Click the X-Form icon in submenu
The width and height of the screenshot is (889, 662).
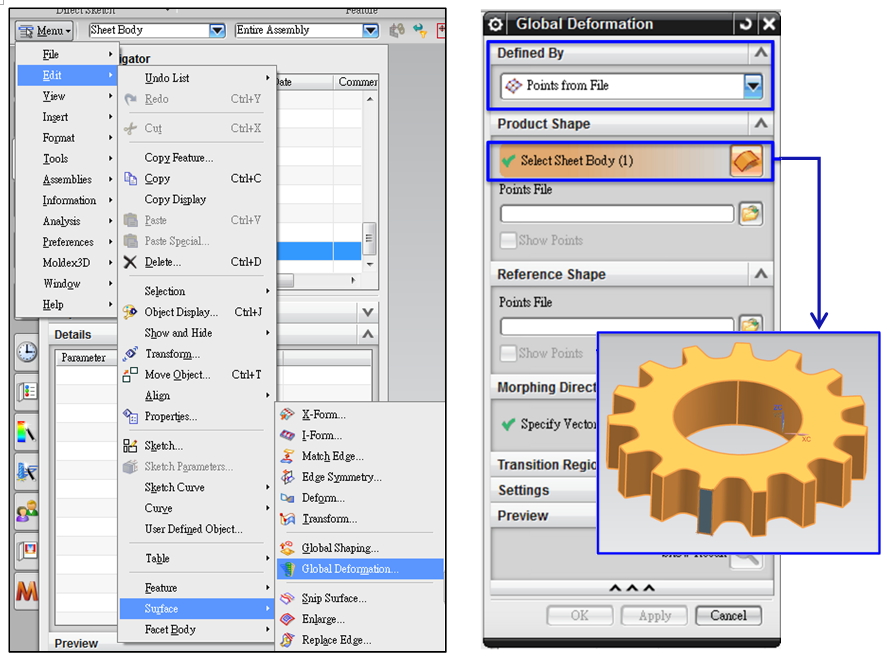(x=287, y=414)
